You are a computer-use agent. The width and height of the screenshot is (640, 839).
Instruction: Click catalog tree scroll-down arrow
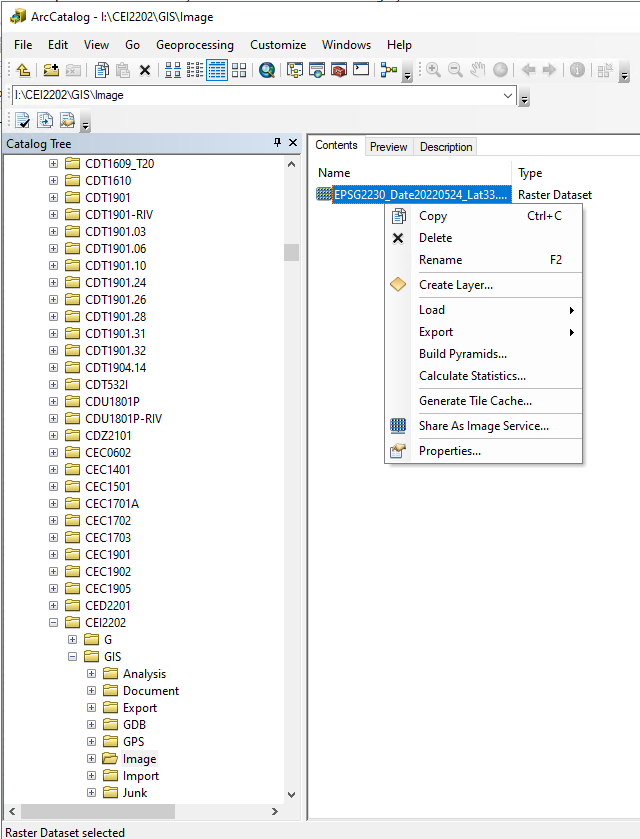292,795
